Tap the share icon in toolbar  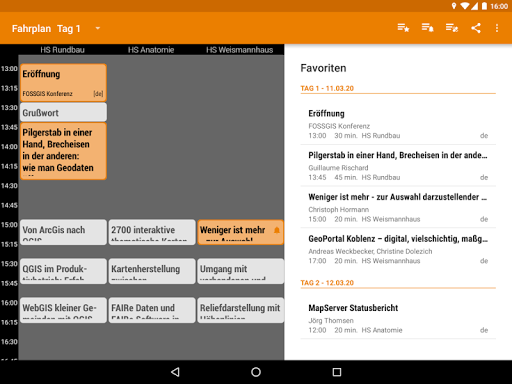point(476,28)
